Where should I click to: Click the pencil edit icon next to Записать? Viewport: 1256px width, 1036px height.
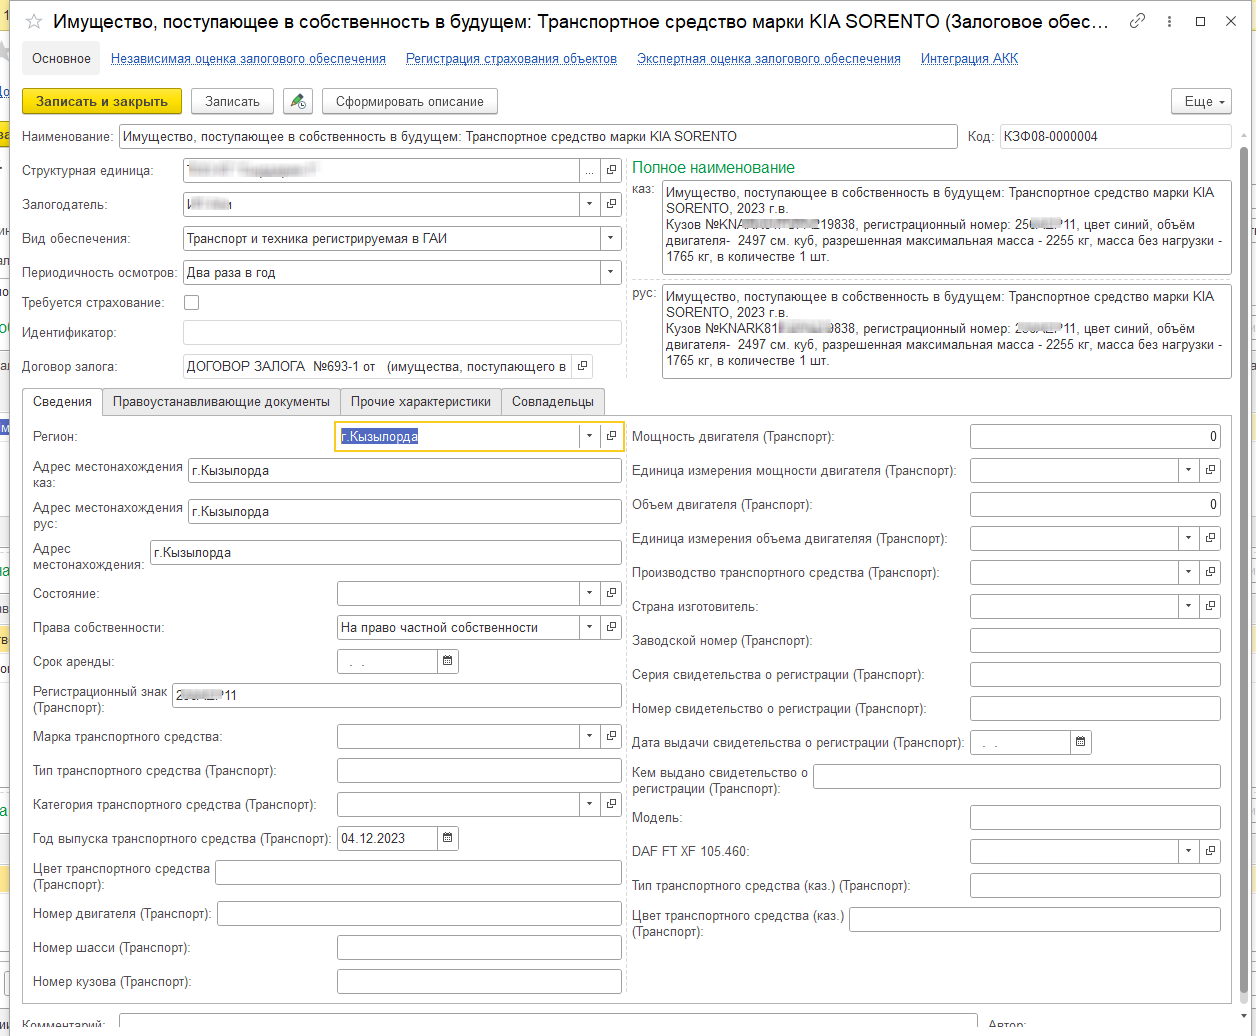coord(298,101)
